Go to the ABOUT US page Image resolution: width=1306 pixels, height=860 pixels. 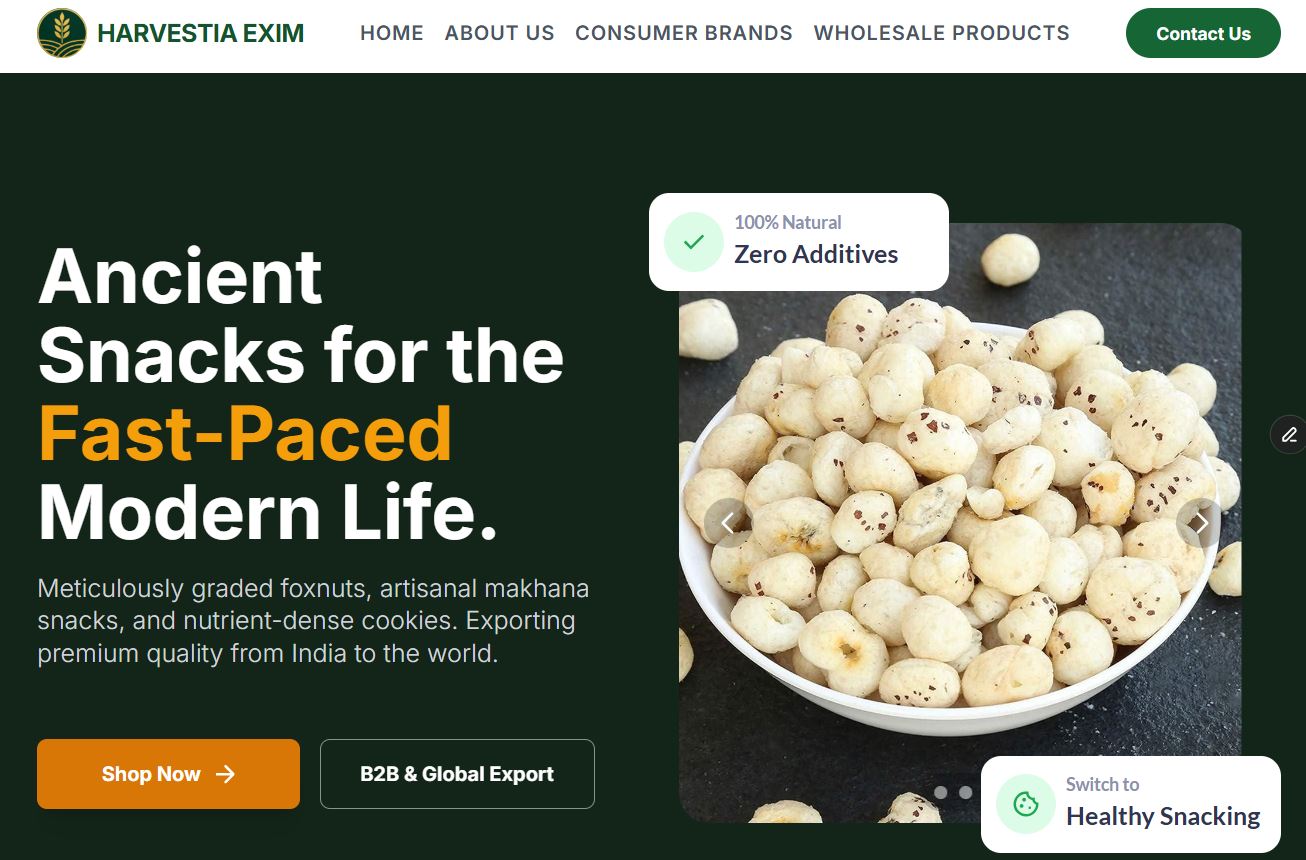499,33
